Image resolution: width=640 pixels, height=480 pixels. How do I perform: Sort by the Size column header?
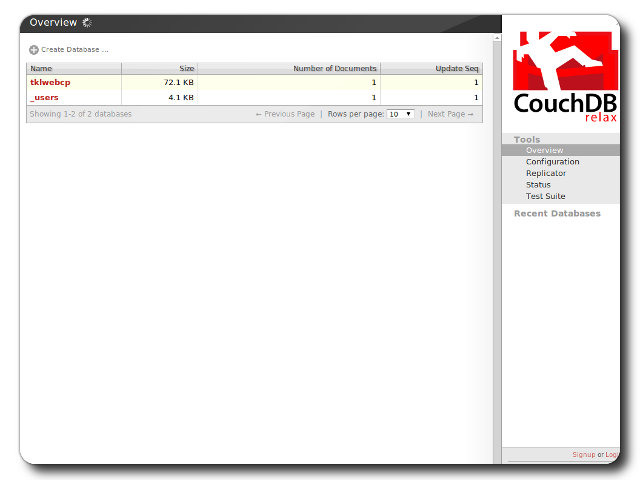click(186, 68)
